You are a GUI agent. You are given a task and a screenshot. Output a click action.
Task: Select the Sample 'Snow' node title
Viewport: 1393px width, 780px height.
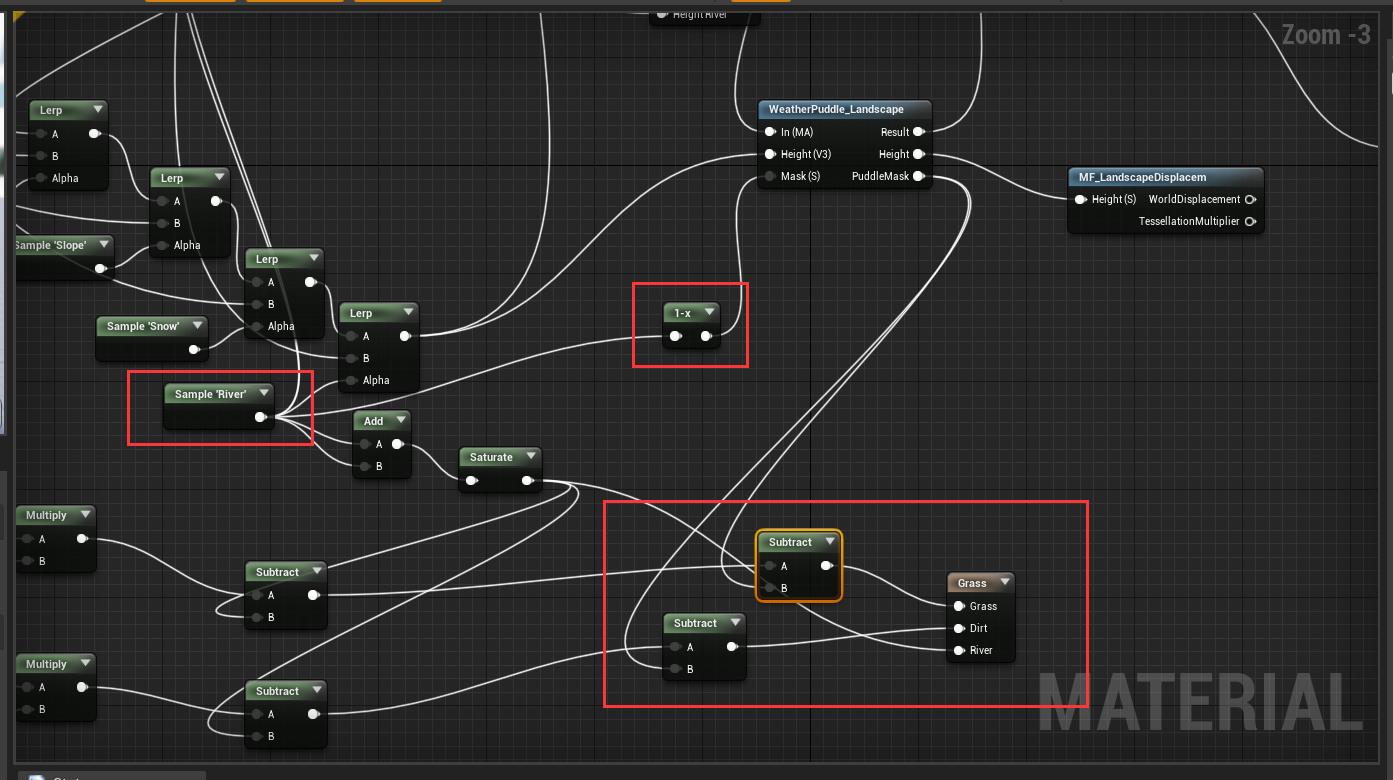pyautogui.click(x=143, y=326)
